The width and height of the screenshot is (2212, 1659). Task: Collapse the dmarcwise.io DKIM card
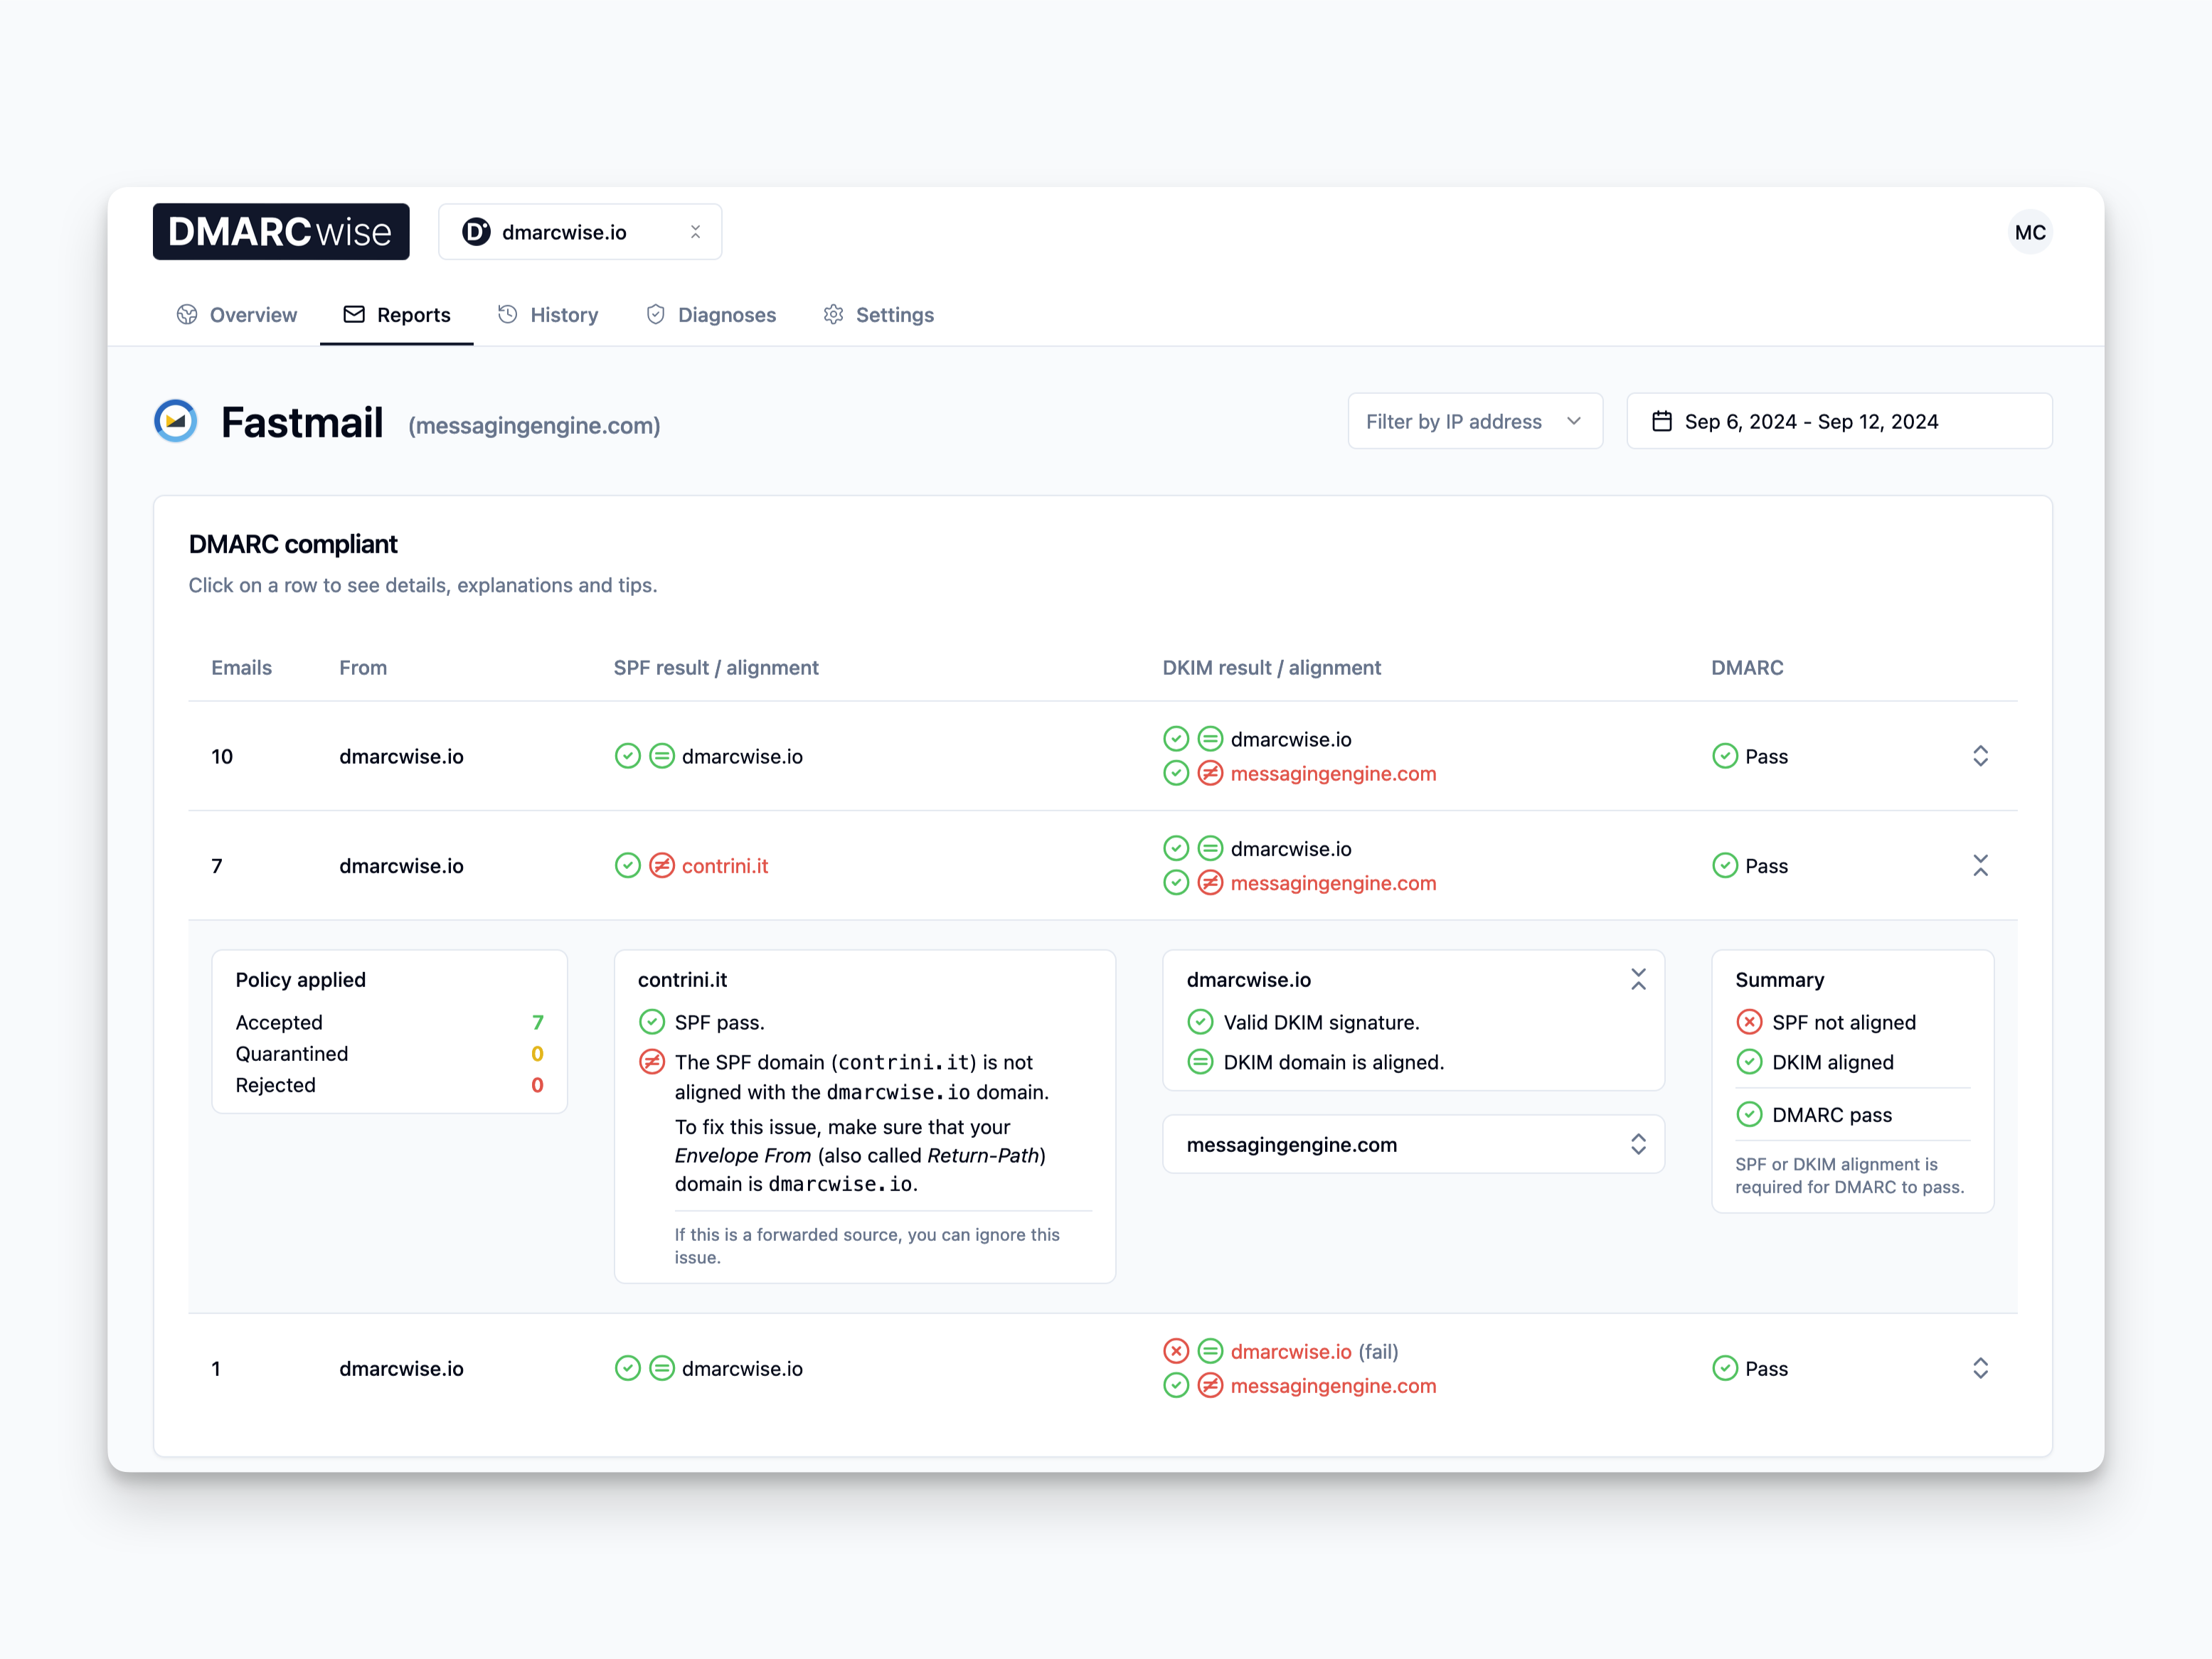[1638, 980]
